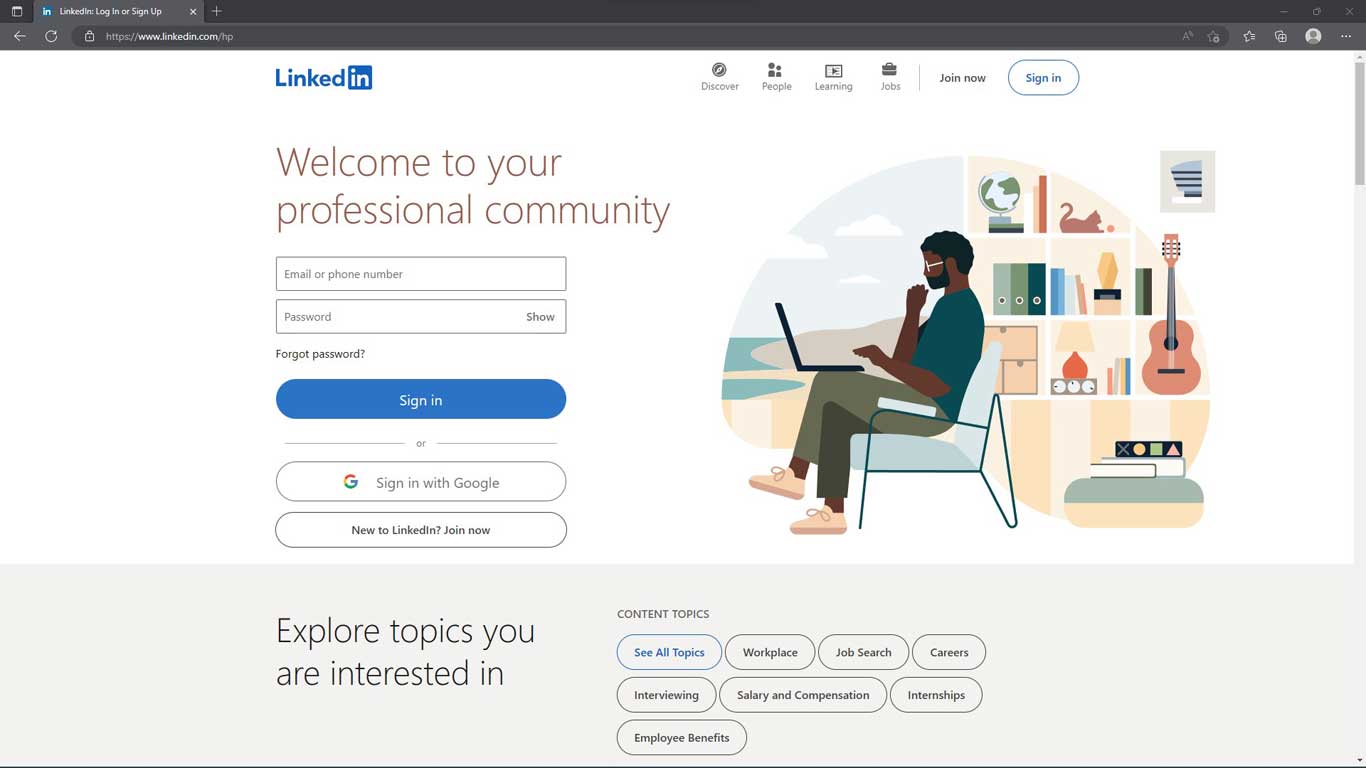1366x768 pixels.
Task: Click the outlined Sign in header button
Action: click(x=1043, y=78)
